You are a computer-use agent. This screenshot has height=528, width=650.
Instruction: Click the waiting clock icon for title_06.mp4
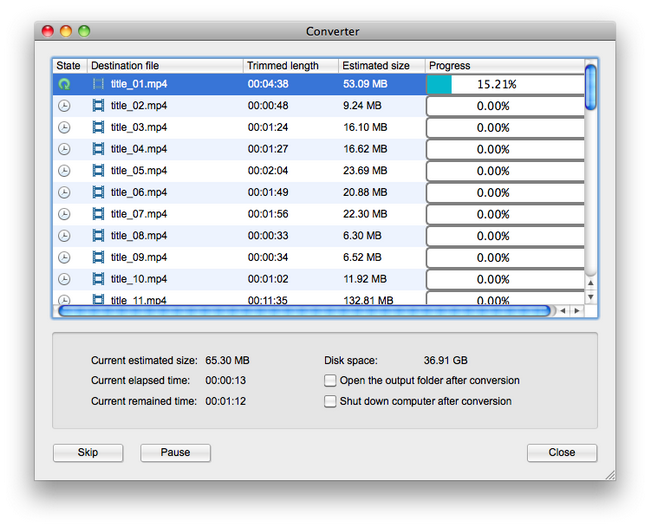(x=64, y=192)
